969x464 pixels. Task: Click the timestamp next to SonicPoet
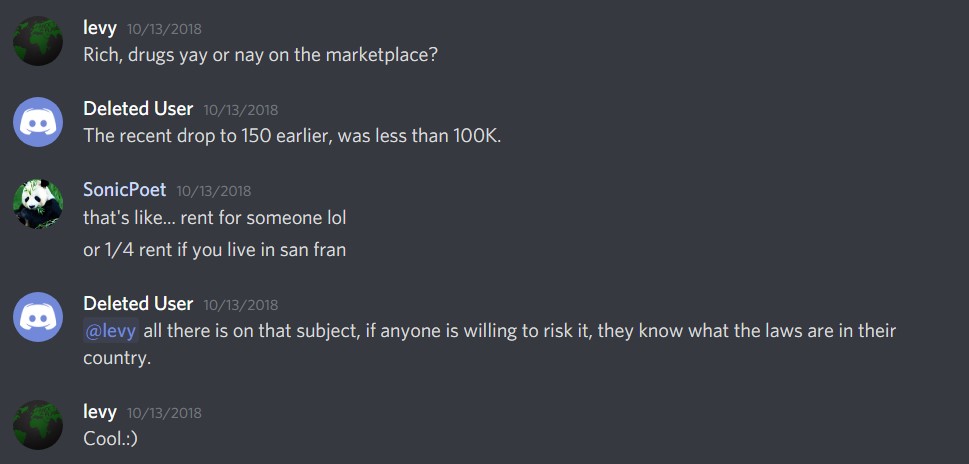pos(214,191)
